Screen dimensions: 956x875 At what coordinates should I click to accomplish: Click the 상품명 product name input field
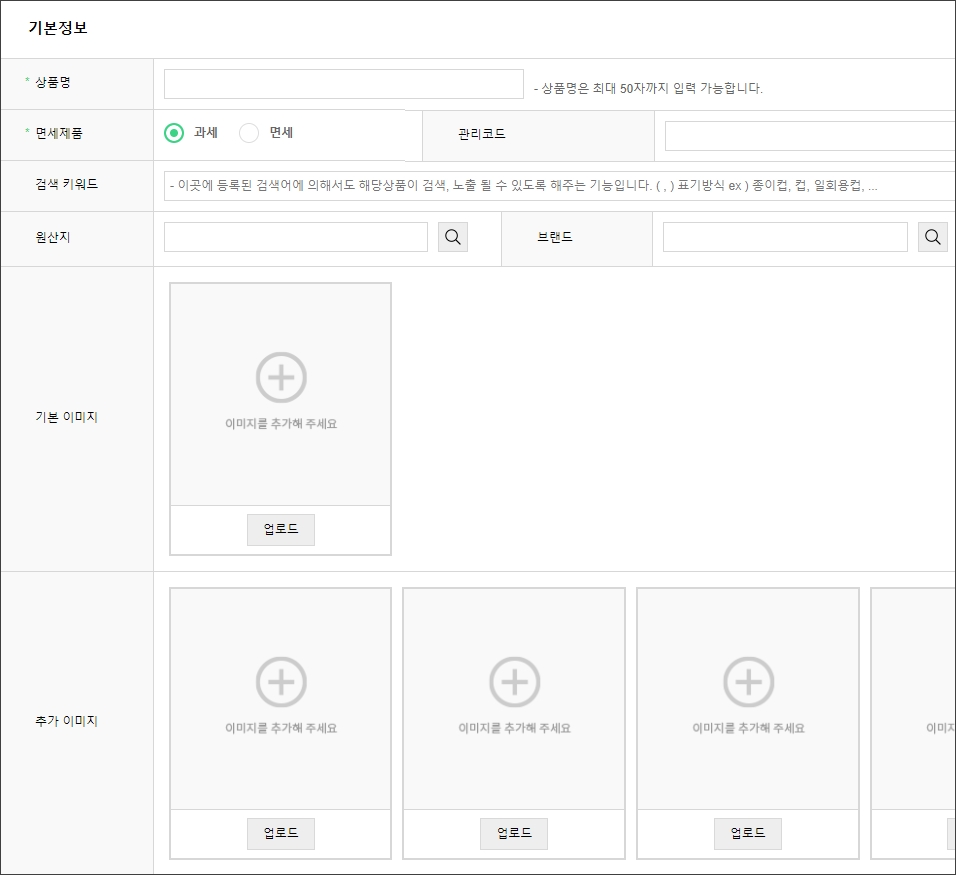[x=343, y=84]
